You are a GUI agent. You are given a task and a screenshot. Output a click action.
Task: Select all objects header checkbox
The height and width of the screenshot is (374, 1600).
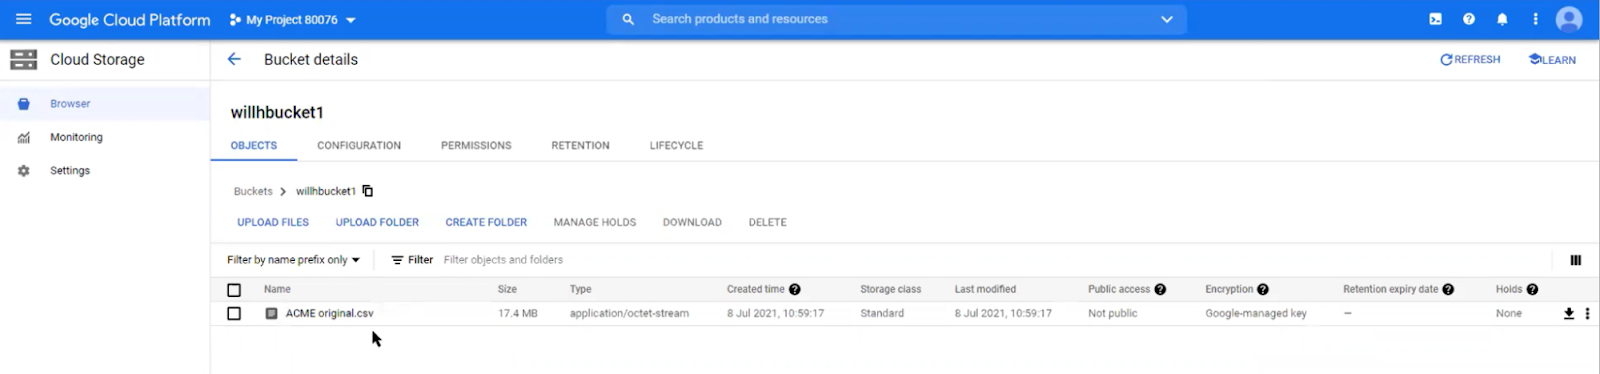[x=234, y=290]
